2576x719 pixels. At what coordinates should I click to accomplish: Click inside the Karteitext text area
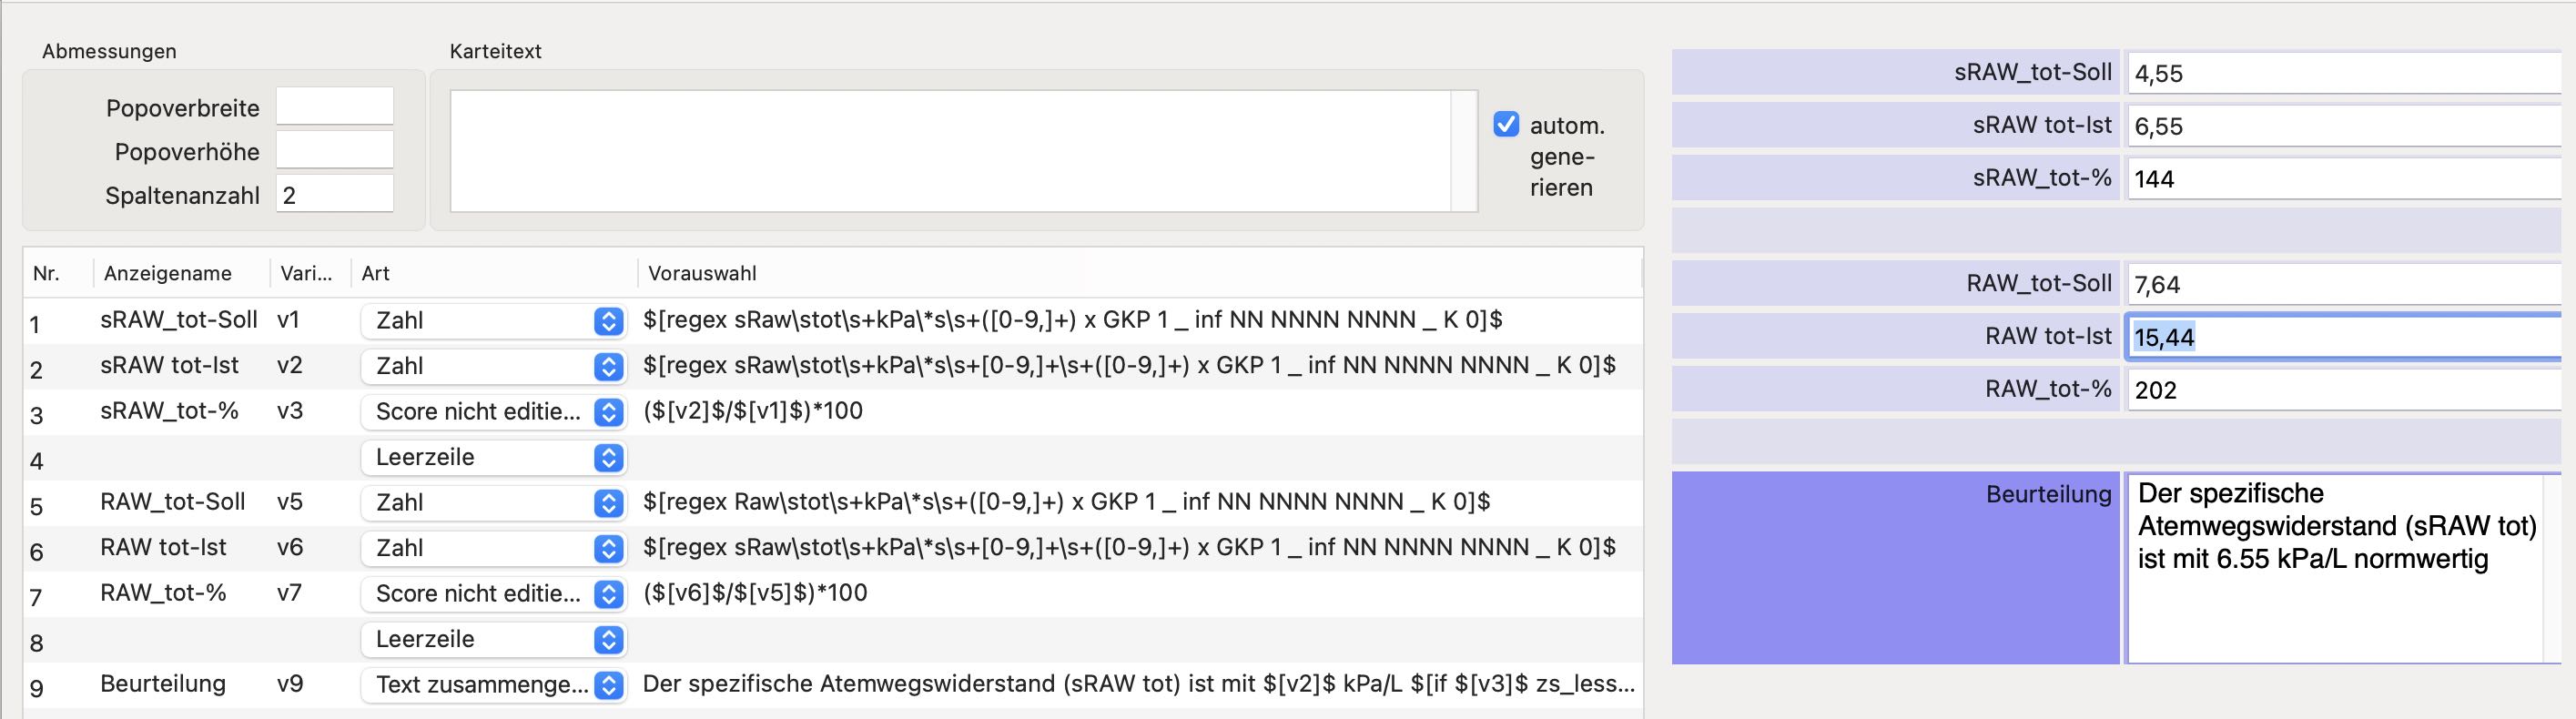952,151
